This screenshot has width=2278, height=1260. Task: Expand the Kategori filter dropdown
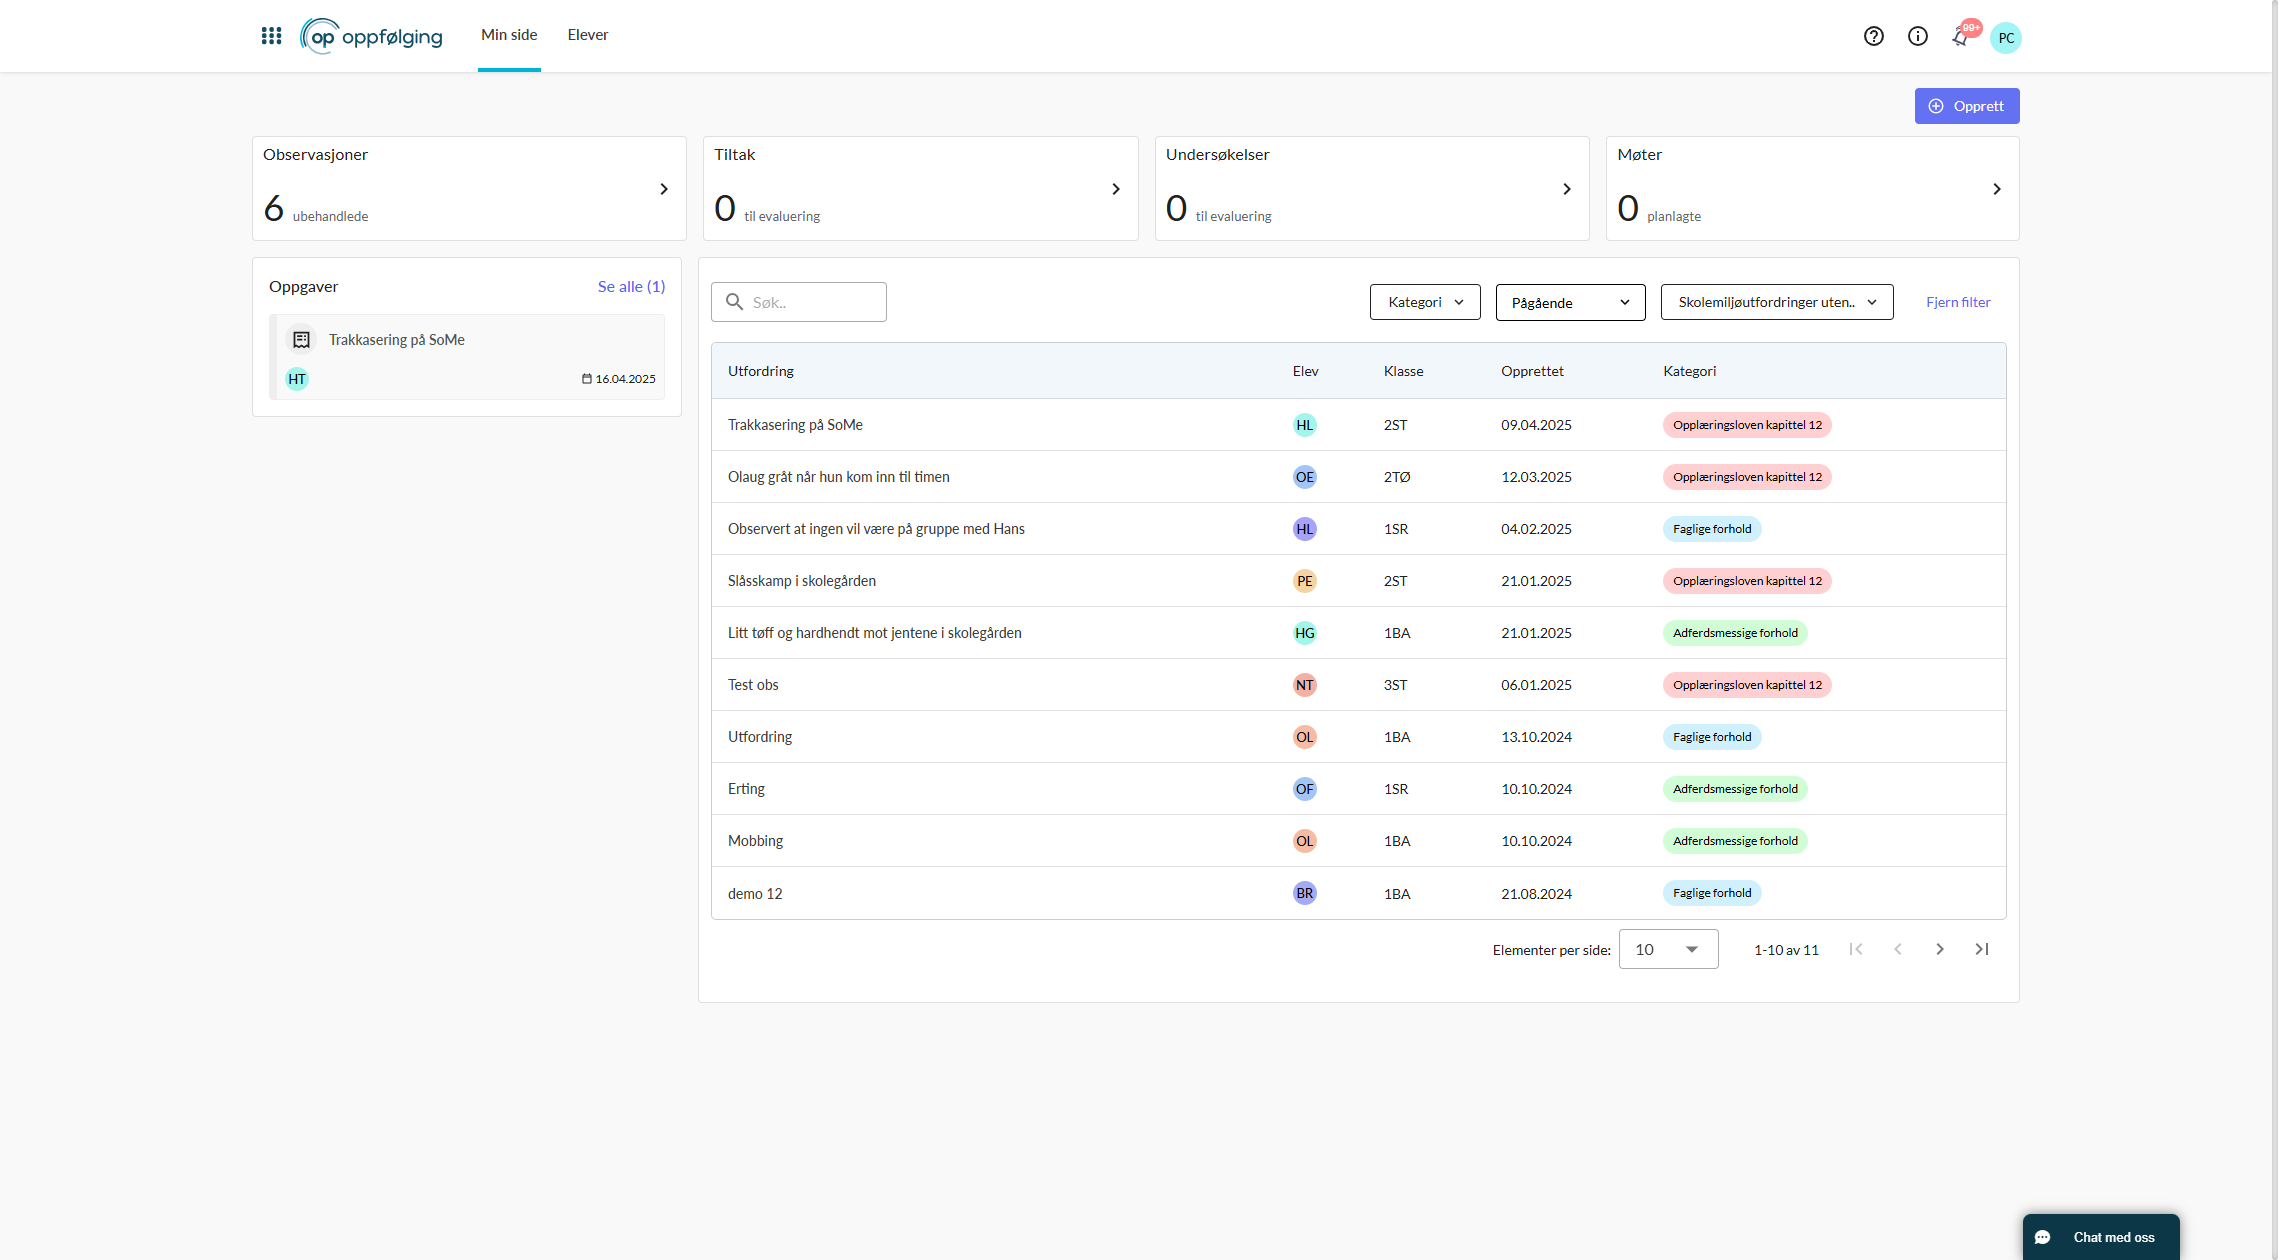tap(1424, 302)
